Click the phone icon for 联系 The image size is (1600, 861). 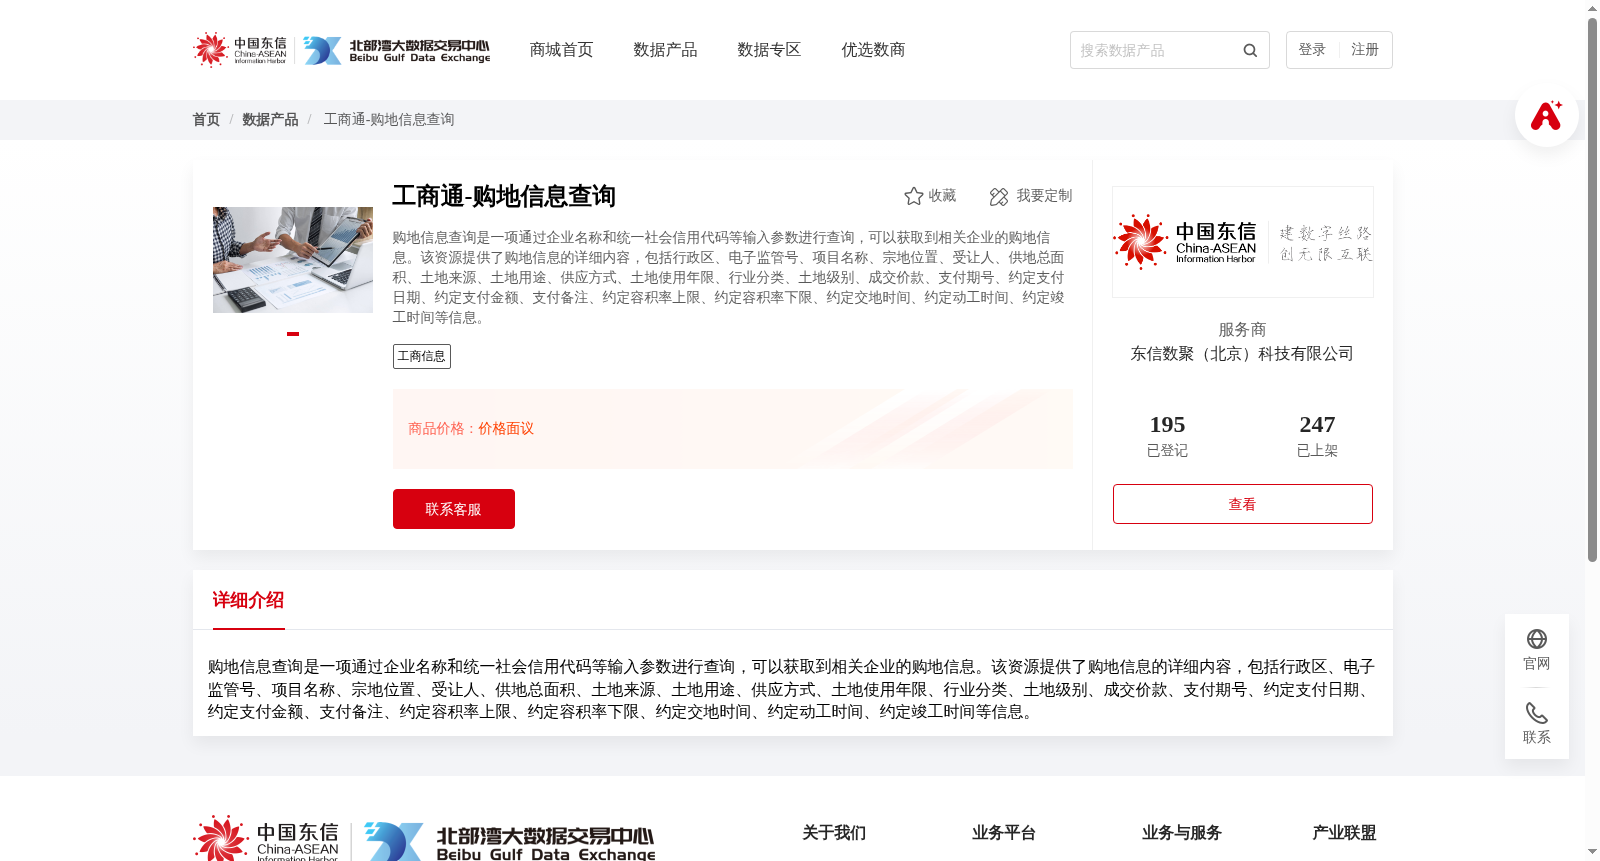(1537, 713)
